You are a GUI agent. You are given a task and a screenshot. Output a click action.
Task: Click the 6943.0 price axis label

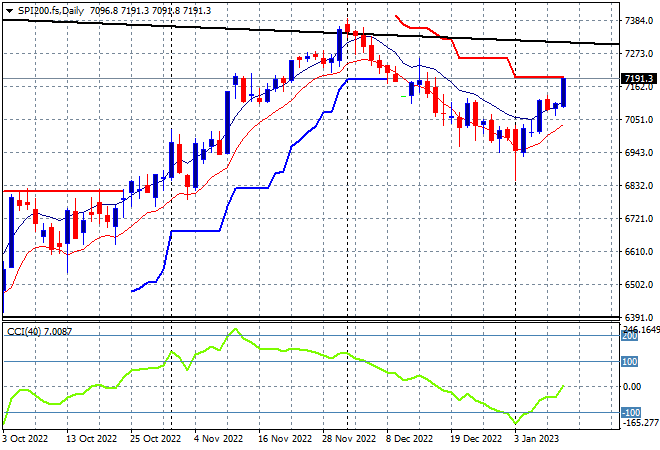pyautogui.click(x=639, y=153)
